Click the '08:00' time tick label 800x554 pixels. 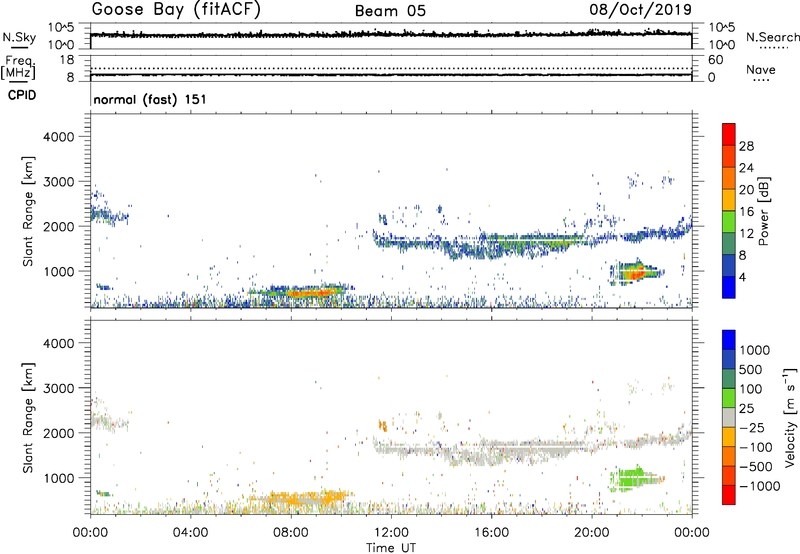[291, 533]
